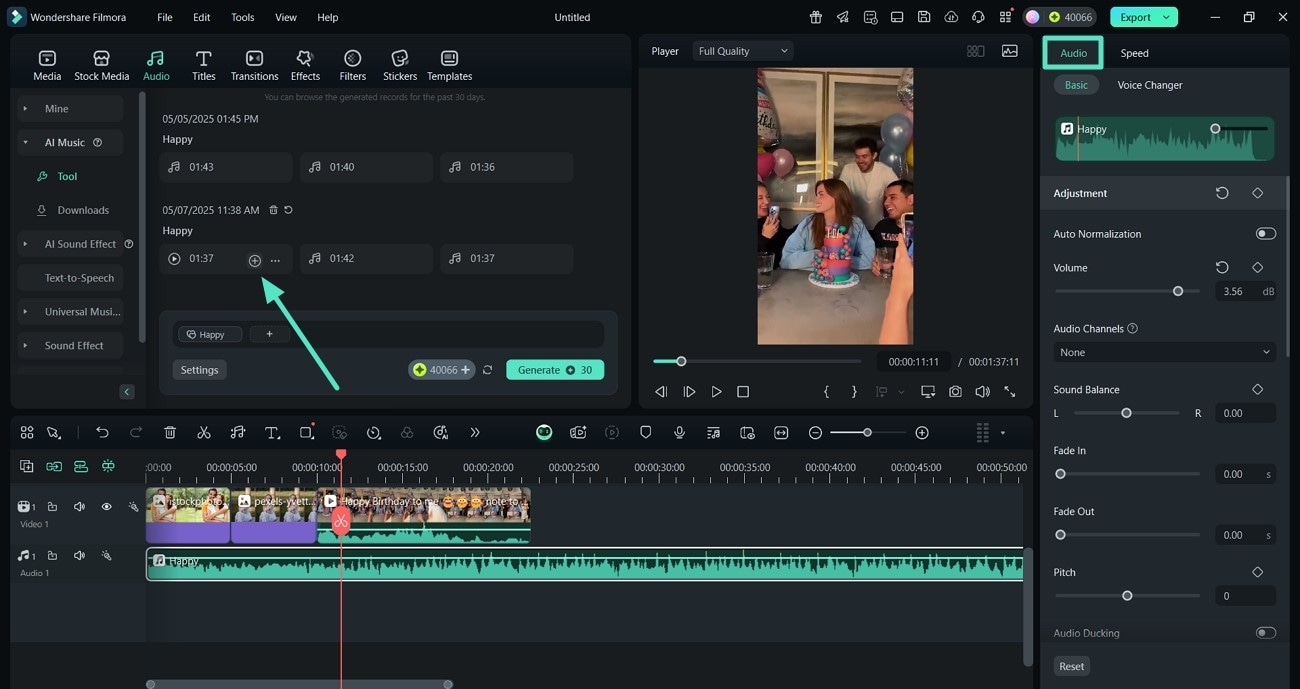Toggle Auto Normalization switch

pyautogui.click(x=1265, y=234)
